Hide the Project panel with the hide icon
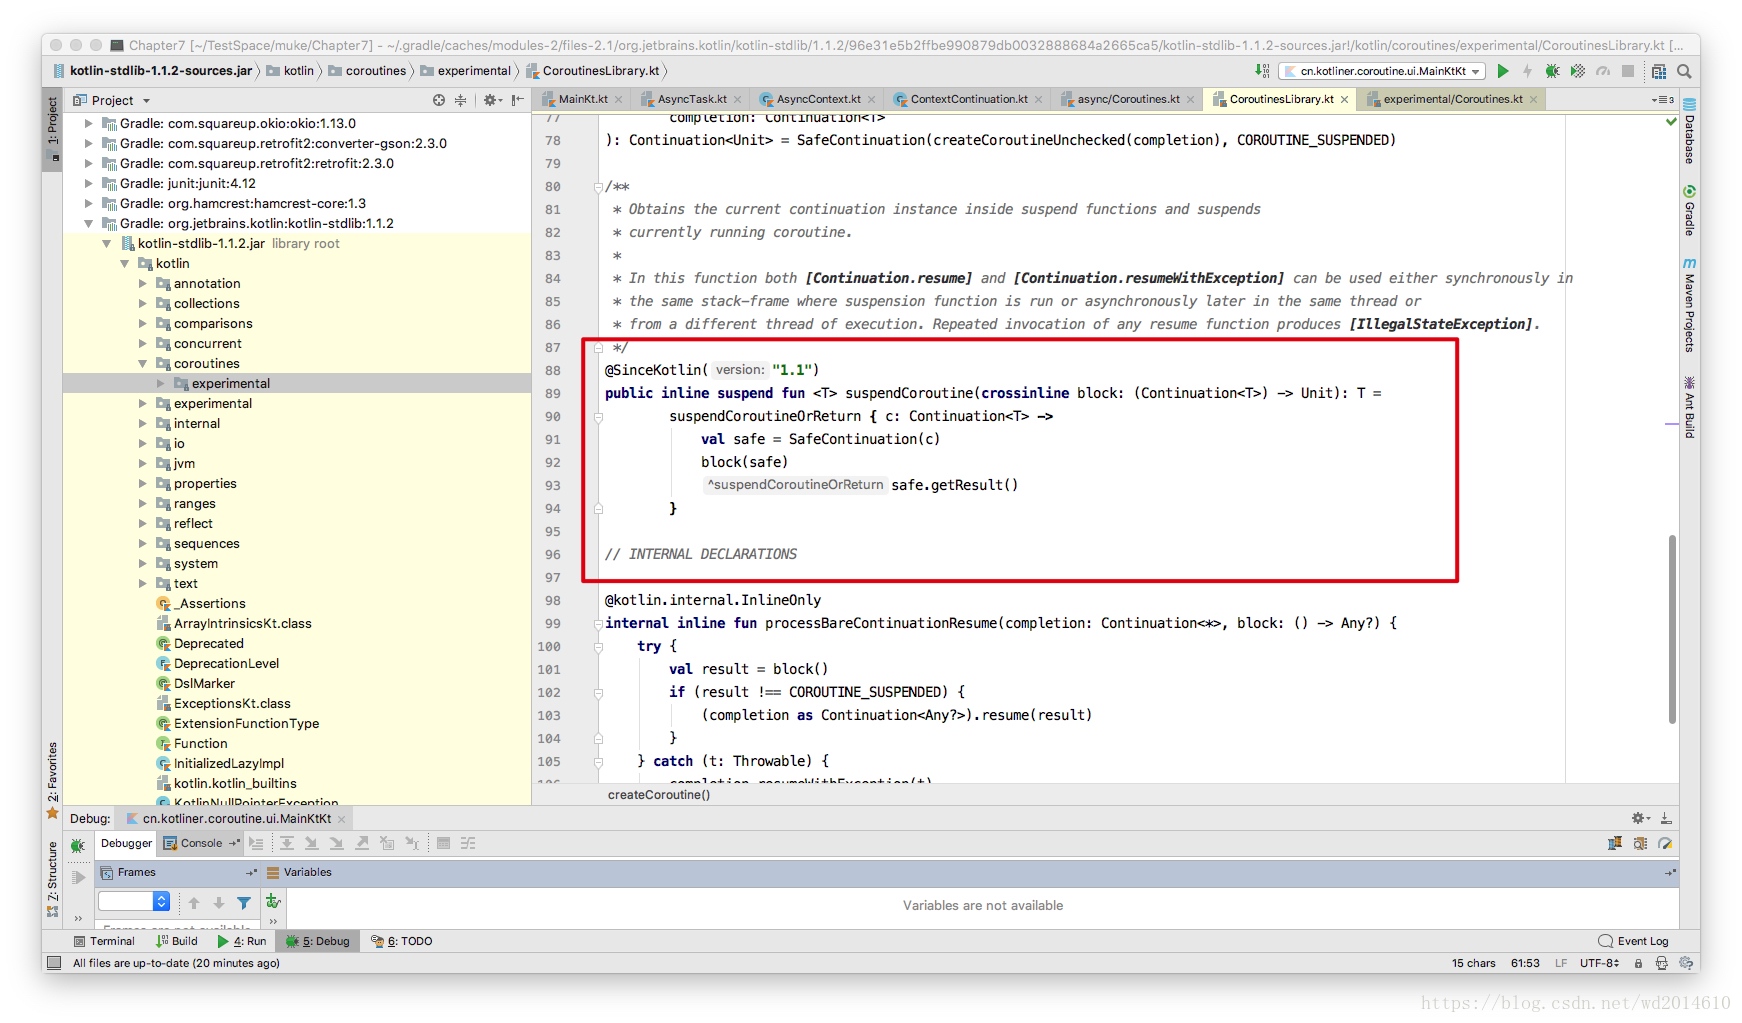 click(517, 100)
